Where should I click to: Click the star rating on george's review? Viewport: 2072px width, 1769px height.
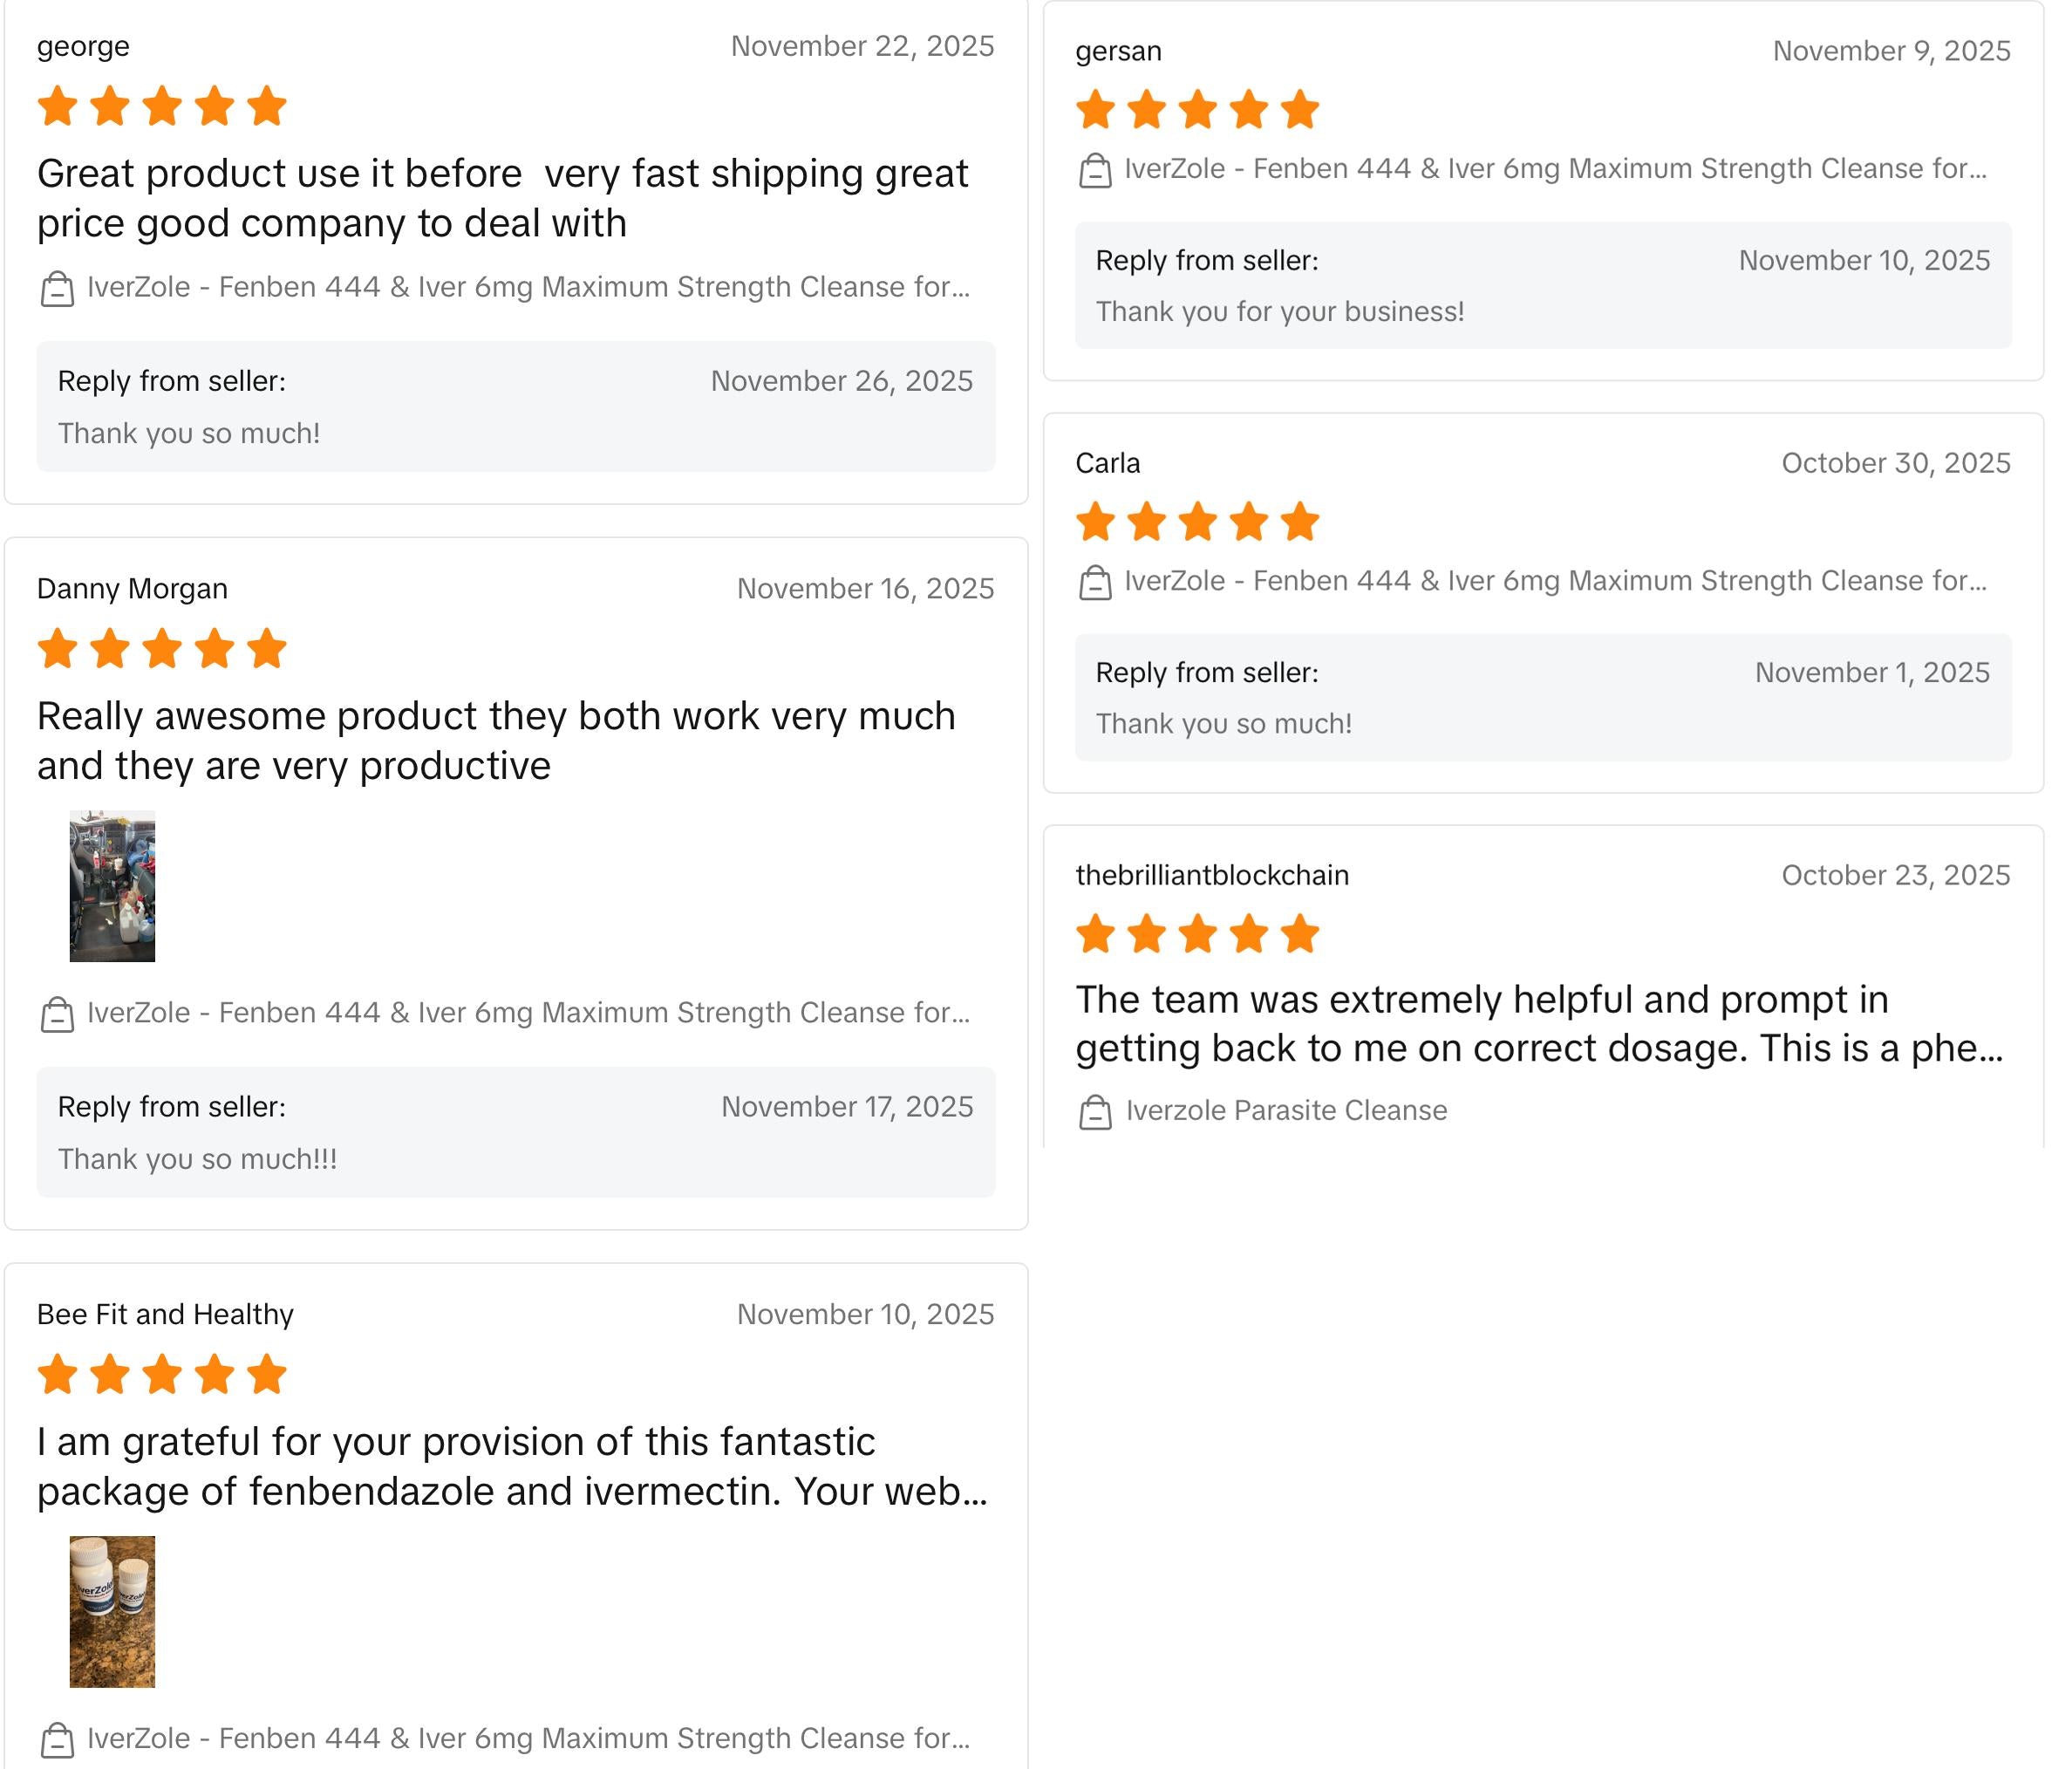click(162, 107)
